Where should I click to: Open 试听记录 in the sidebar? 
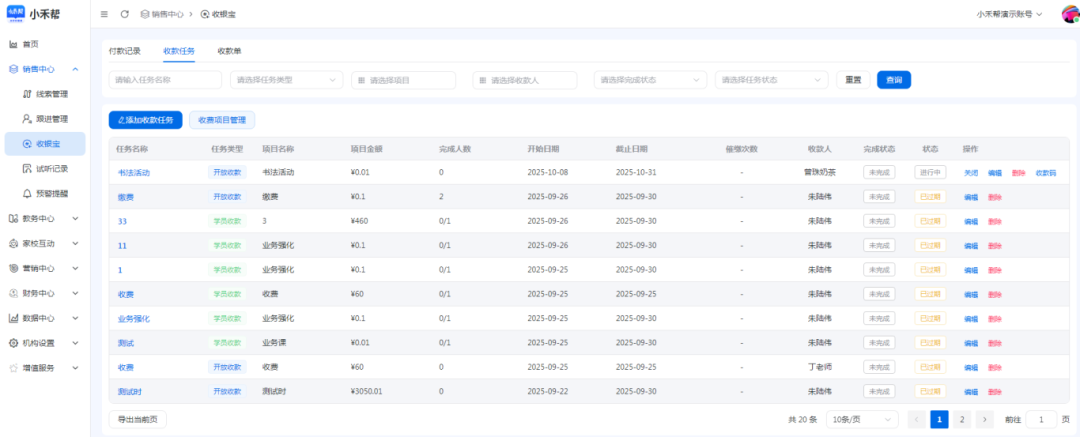51,169
